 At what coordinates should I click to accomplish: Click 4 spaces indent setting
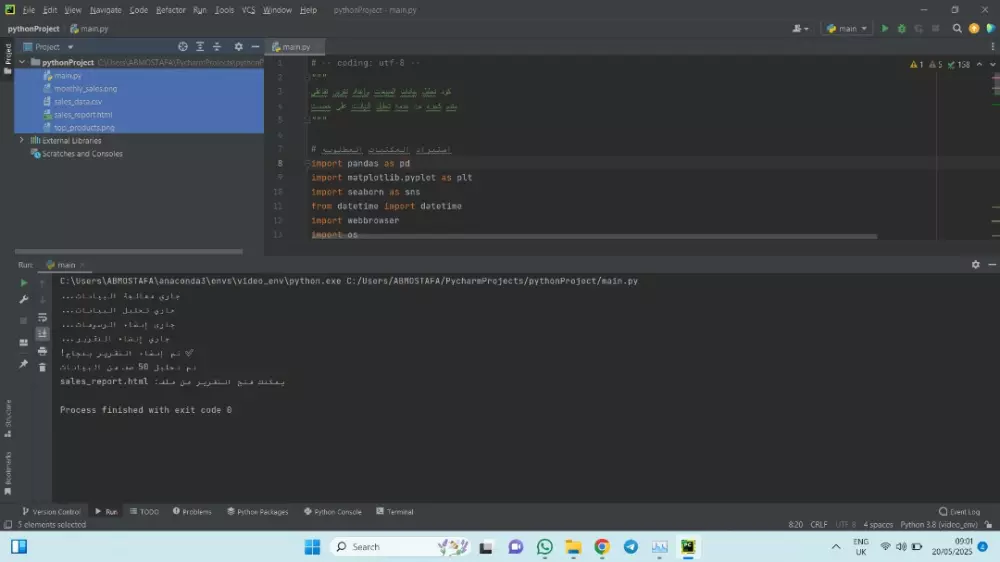(878, 524)
